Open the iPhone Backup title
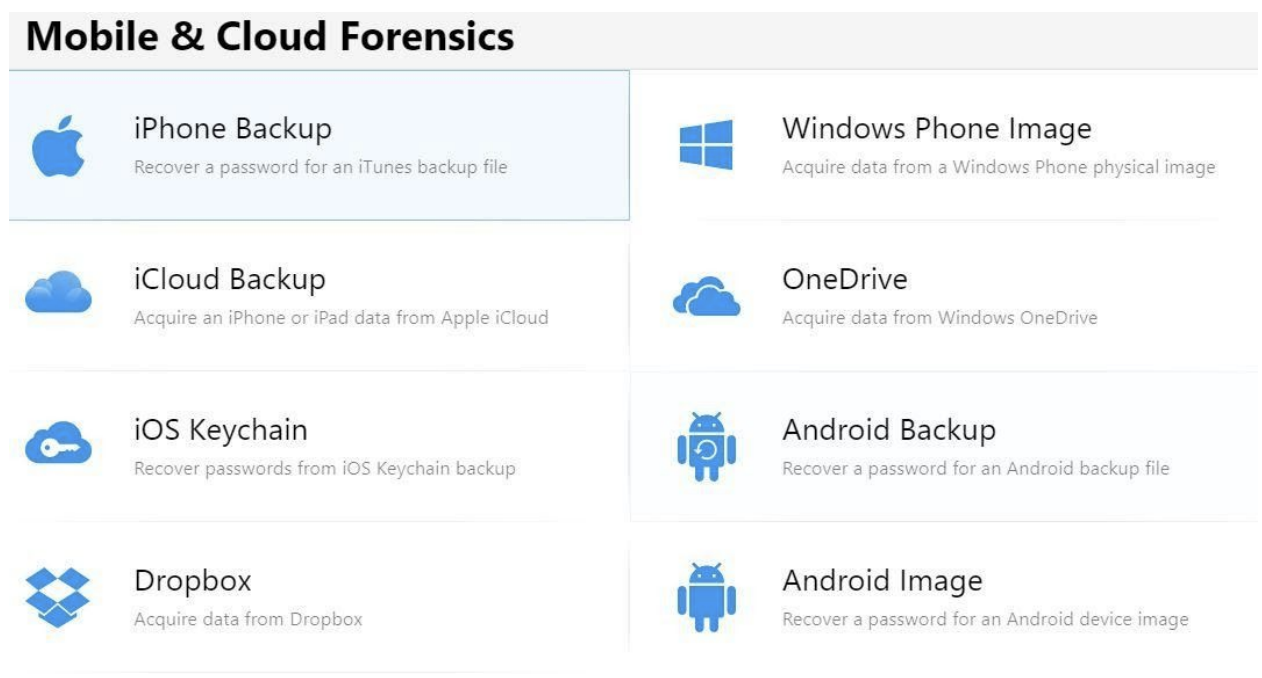The image size is (1262, 678). click(232, 129)
